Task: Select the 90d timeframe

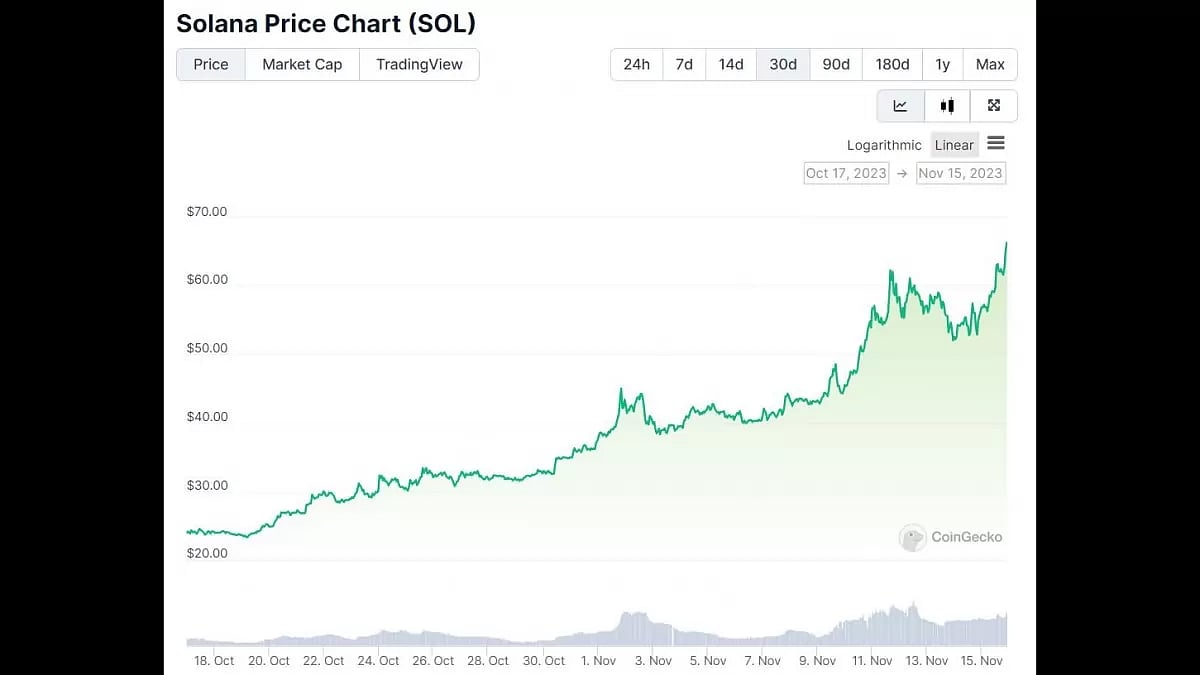Action: [836, 64]
